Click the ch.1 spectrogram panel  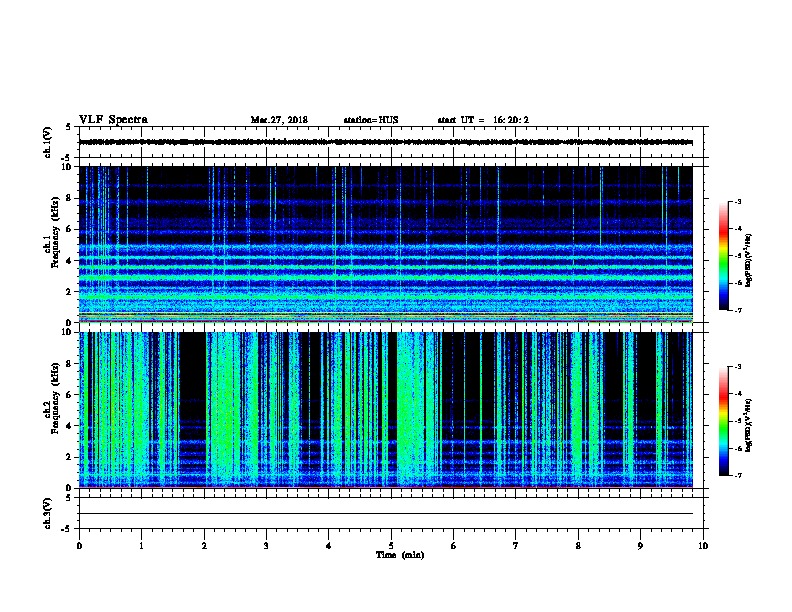(386, 244)
